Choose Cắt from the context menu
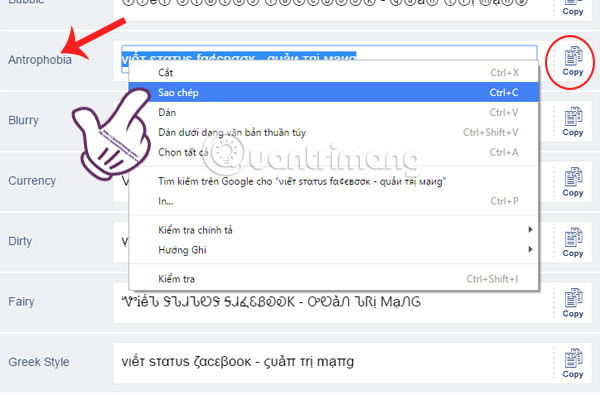 (334, 72)
